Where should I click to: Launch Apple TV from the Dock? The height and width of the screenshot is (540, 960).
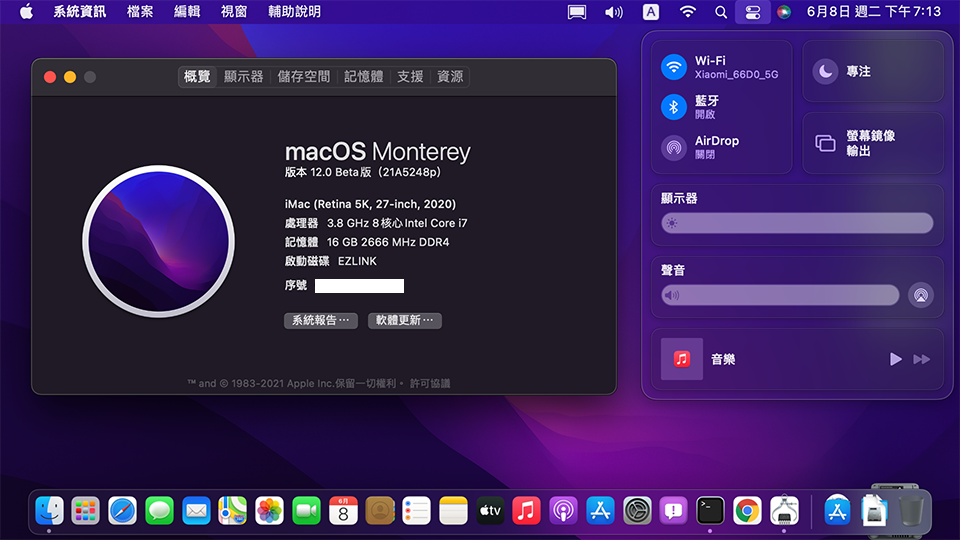click(x=490, y=510)
